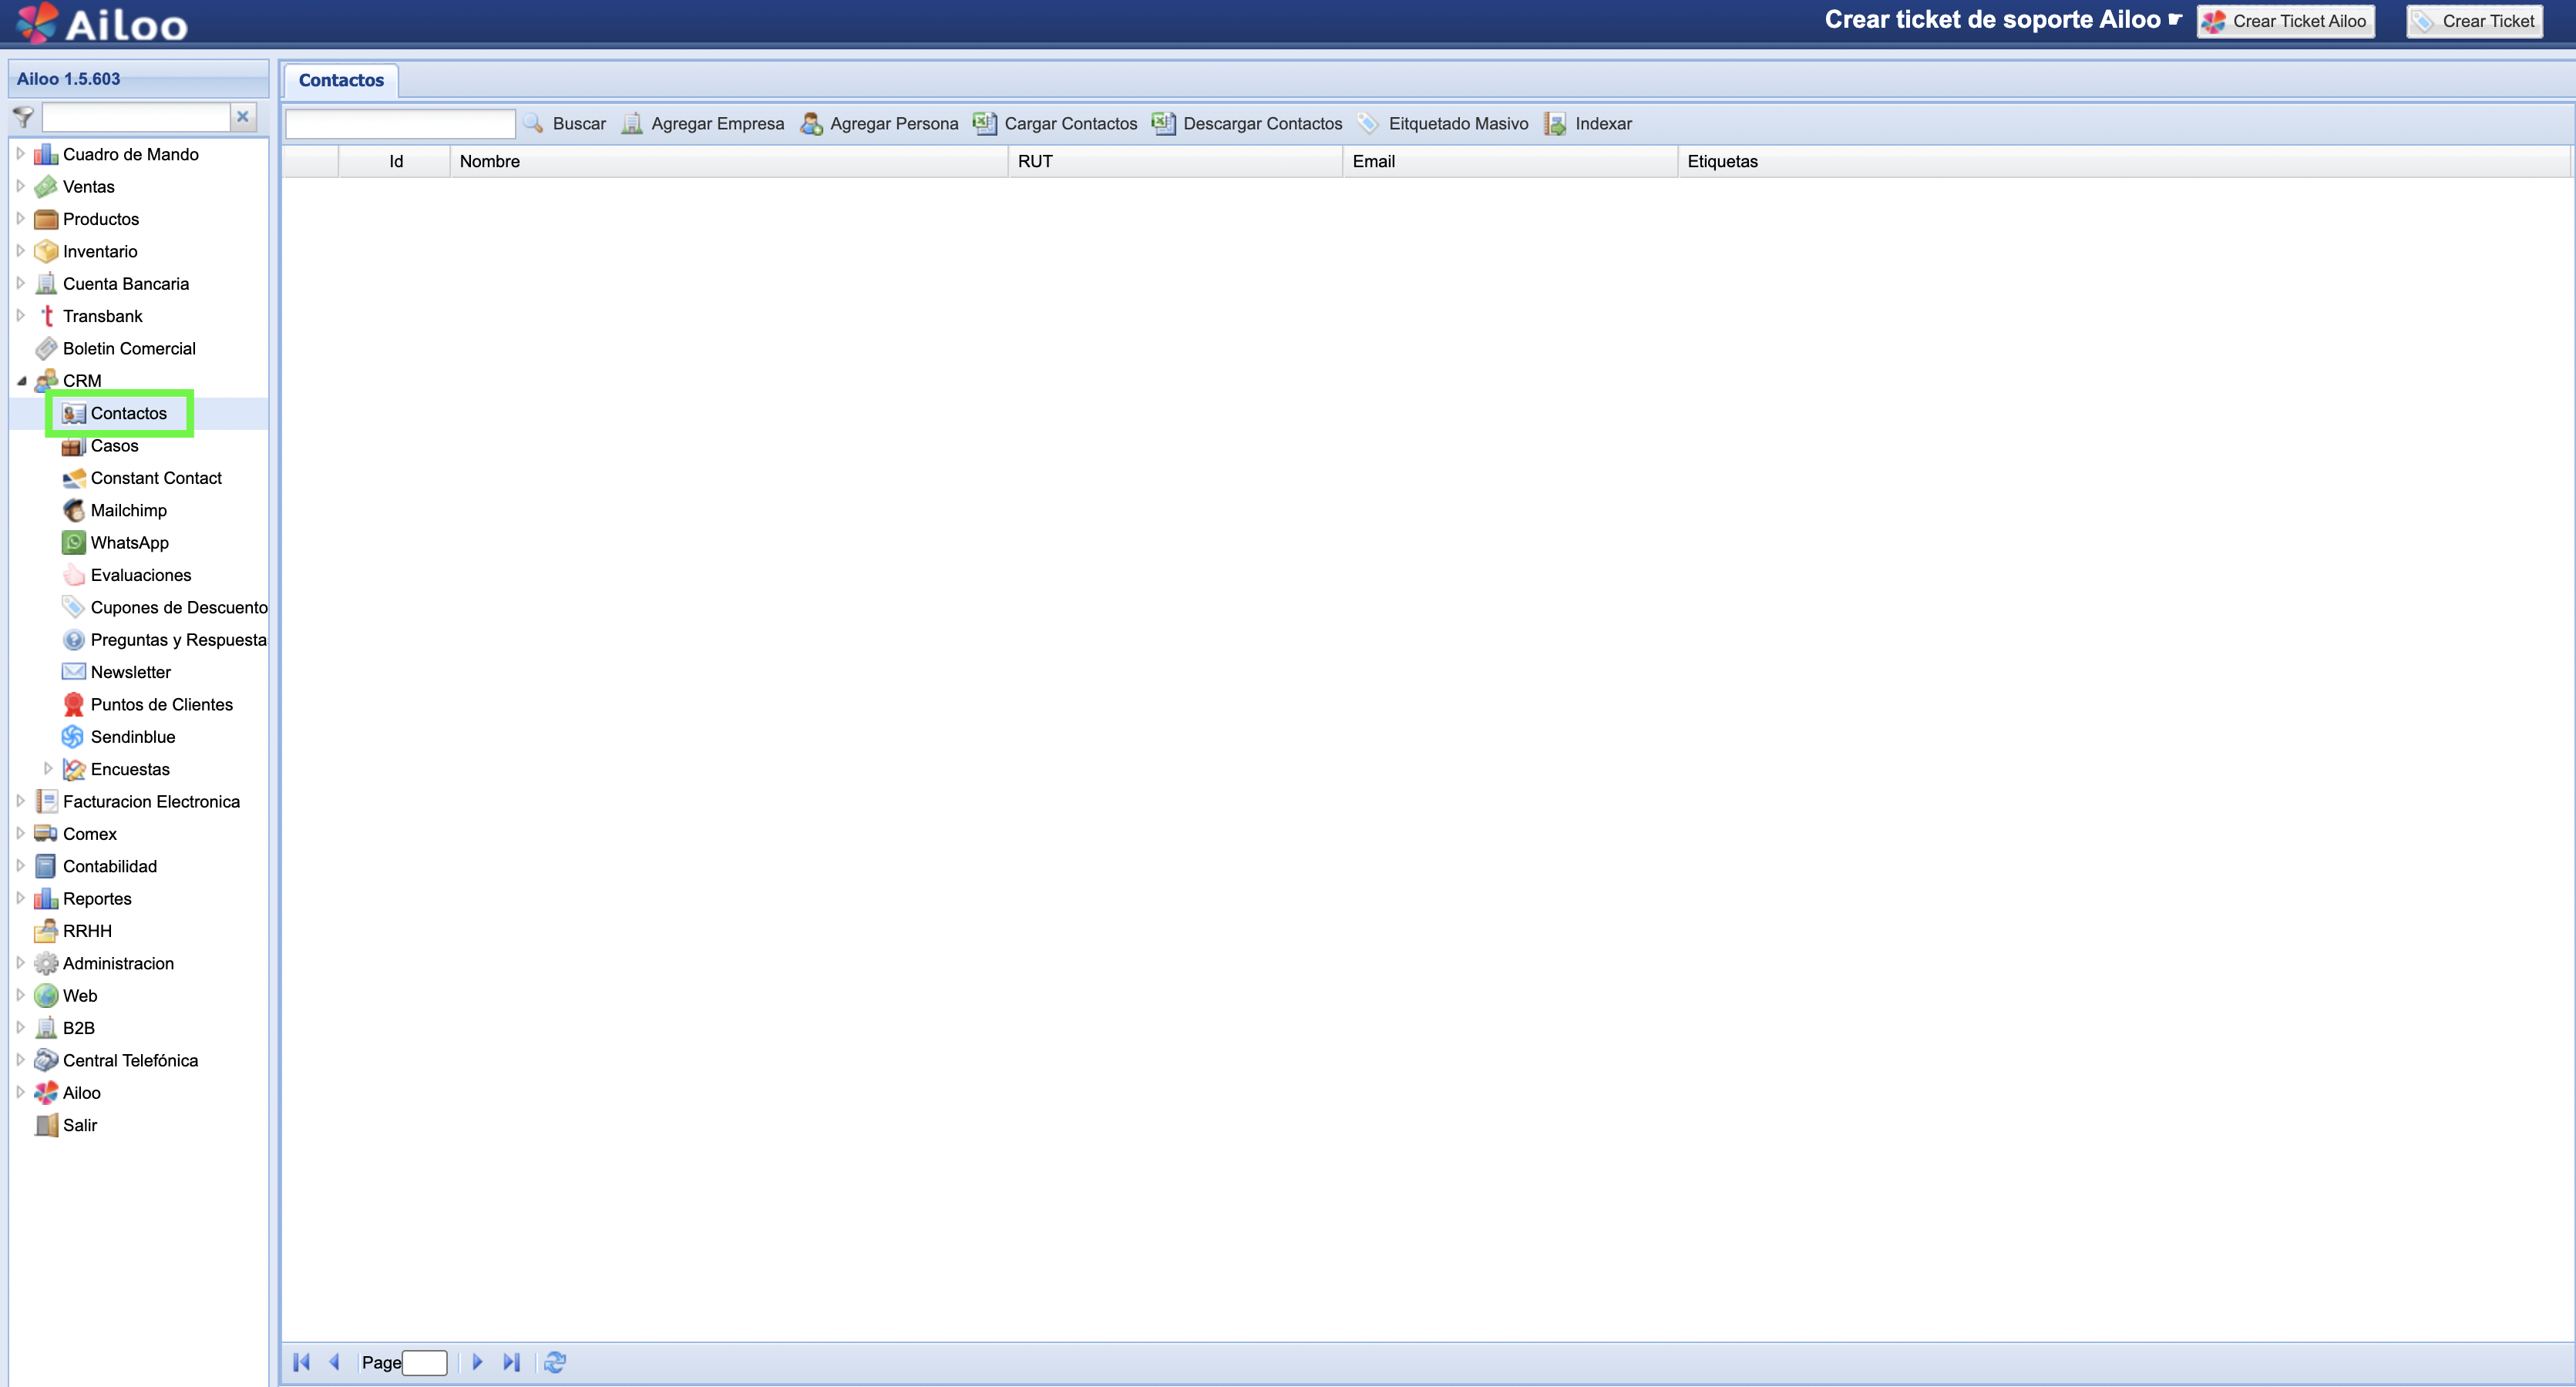
Task: Click the Descargar Contactos Excel icon
Action: [x=1163, y=124]
